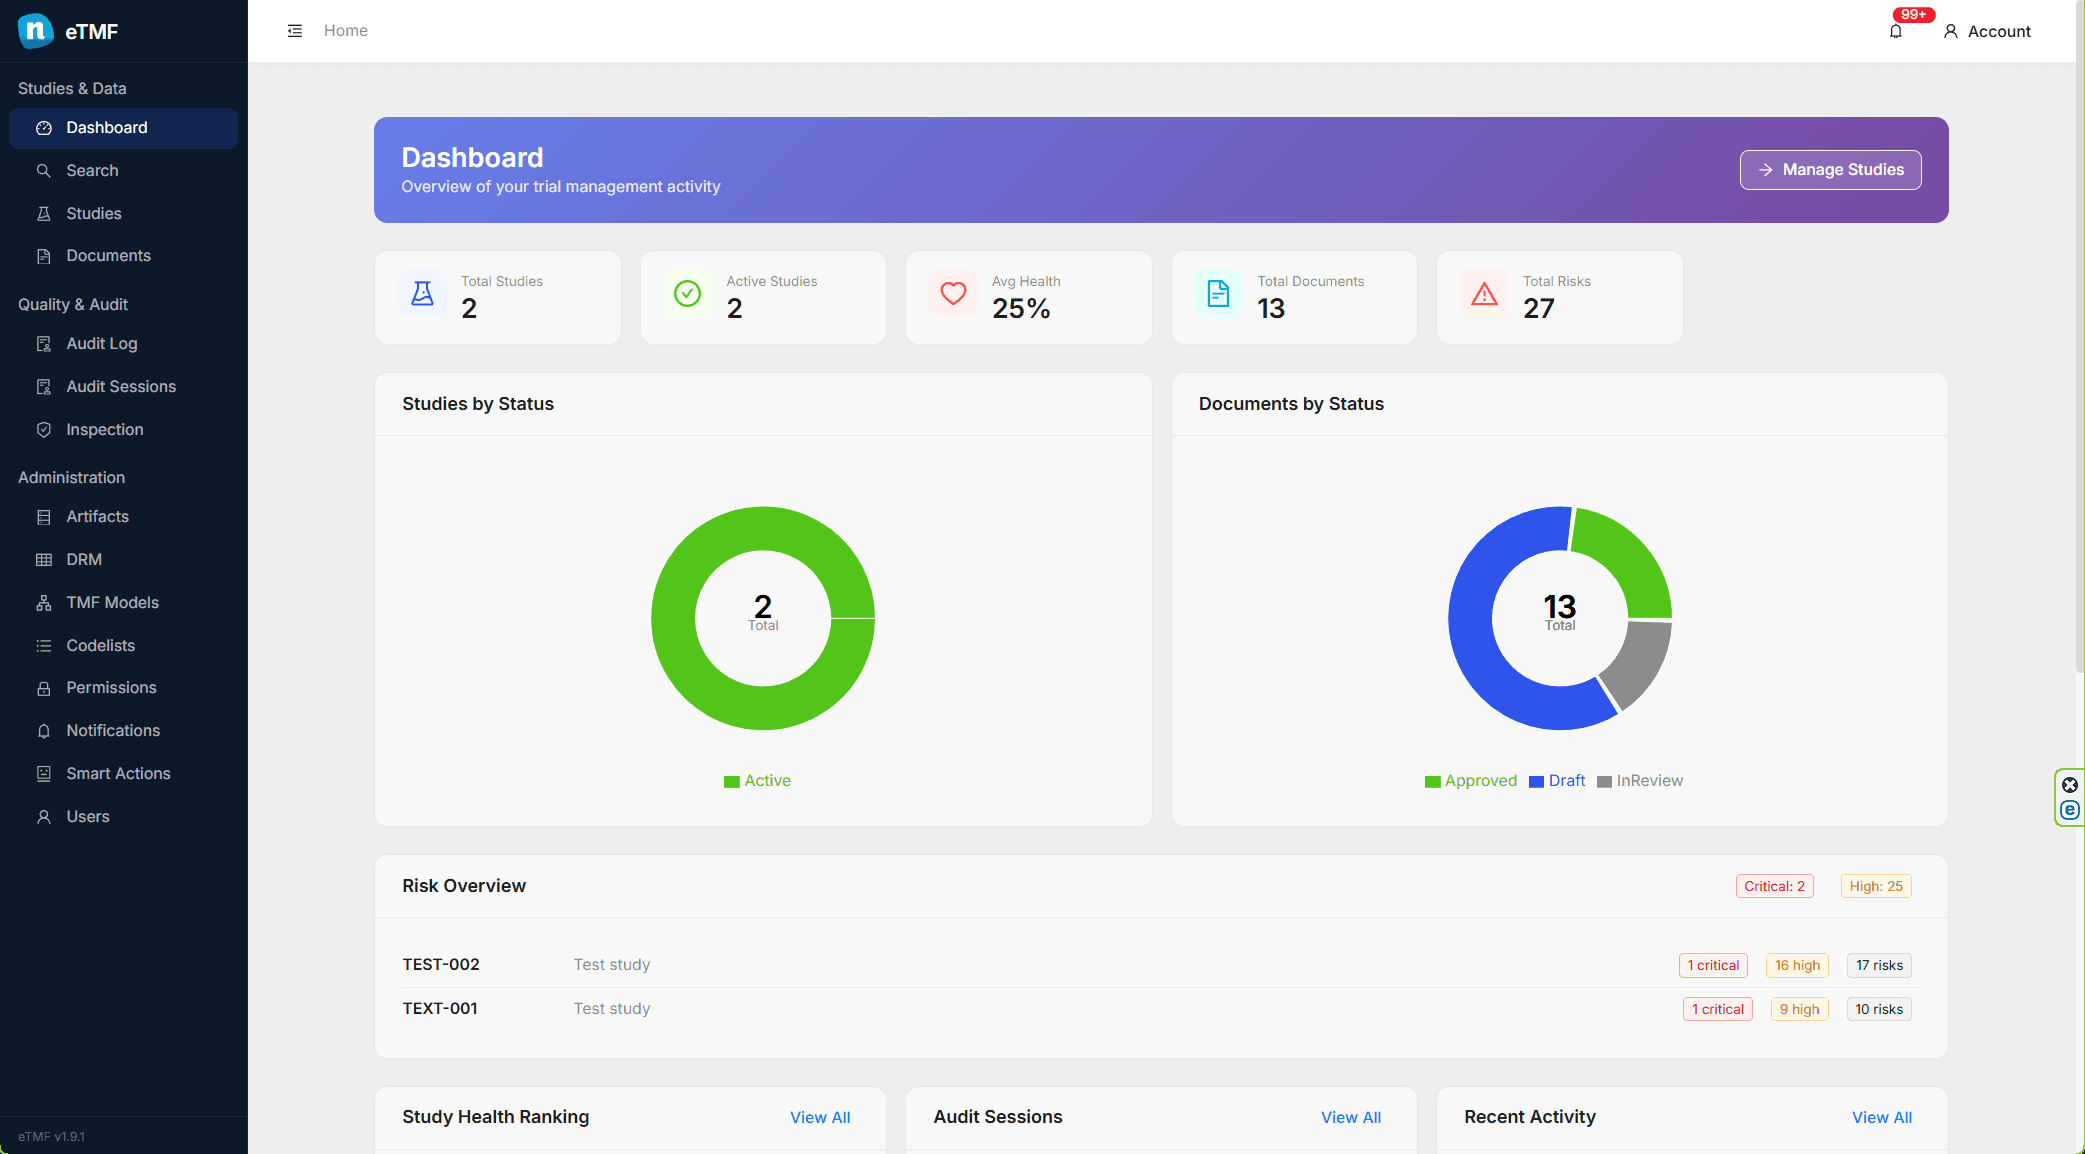Navigate to Audit Sessions
Image resolution: width=2085 pixels, height=1154 pixels.
tap(123, 387)
